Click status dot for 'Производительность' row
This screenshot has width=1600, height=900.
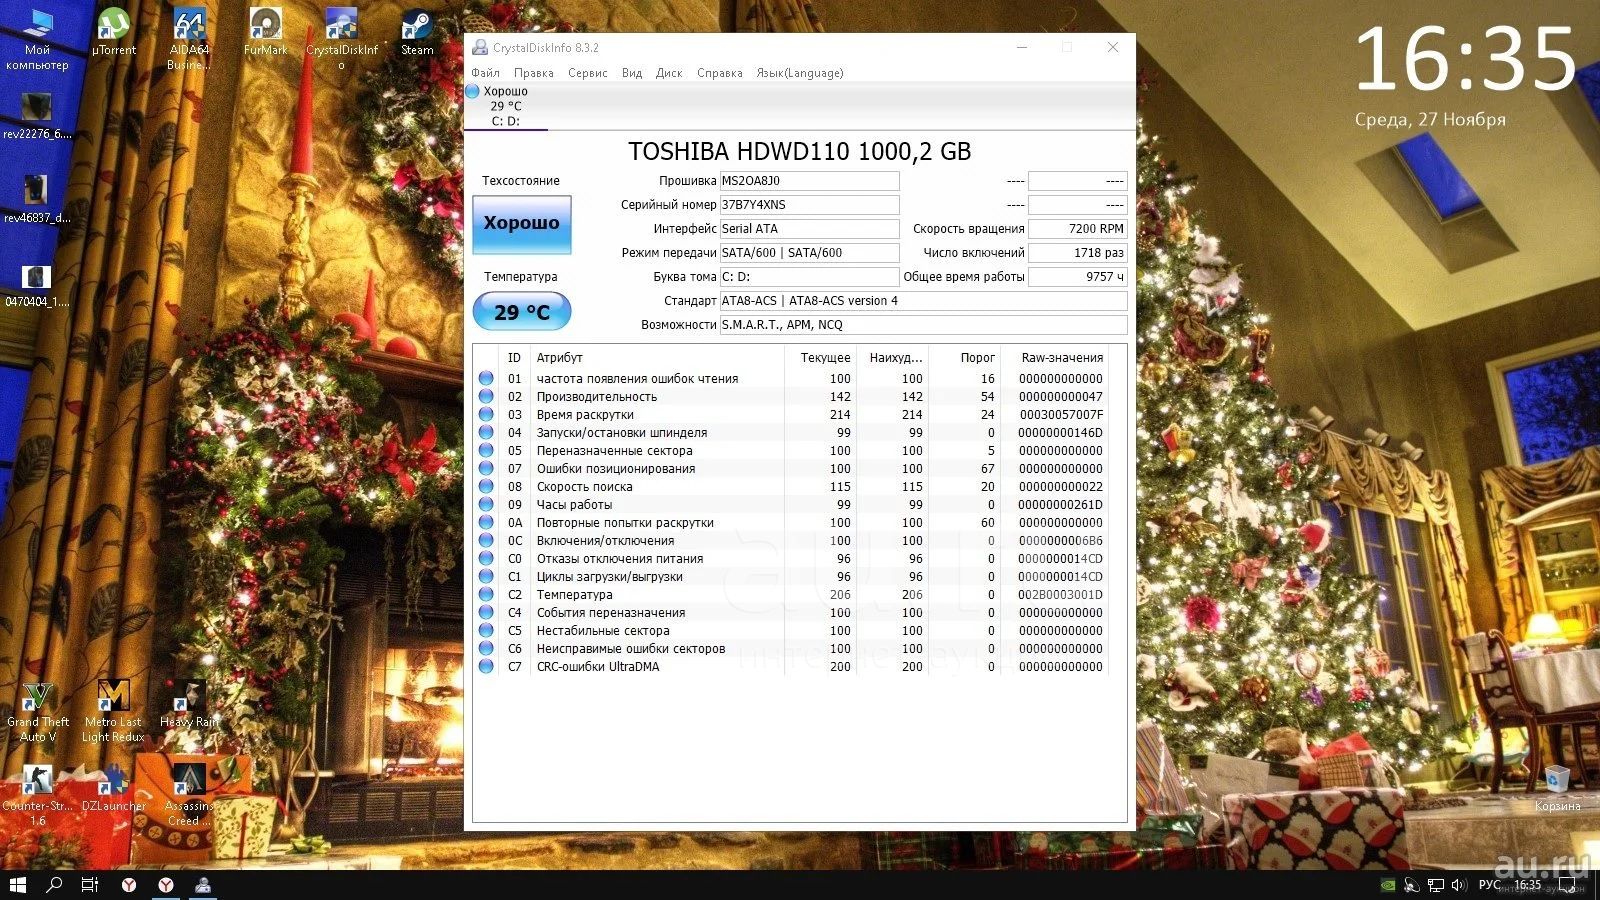(x=486, y=397)
